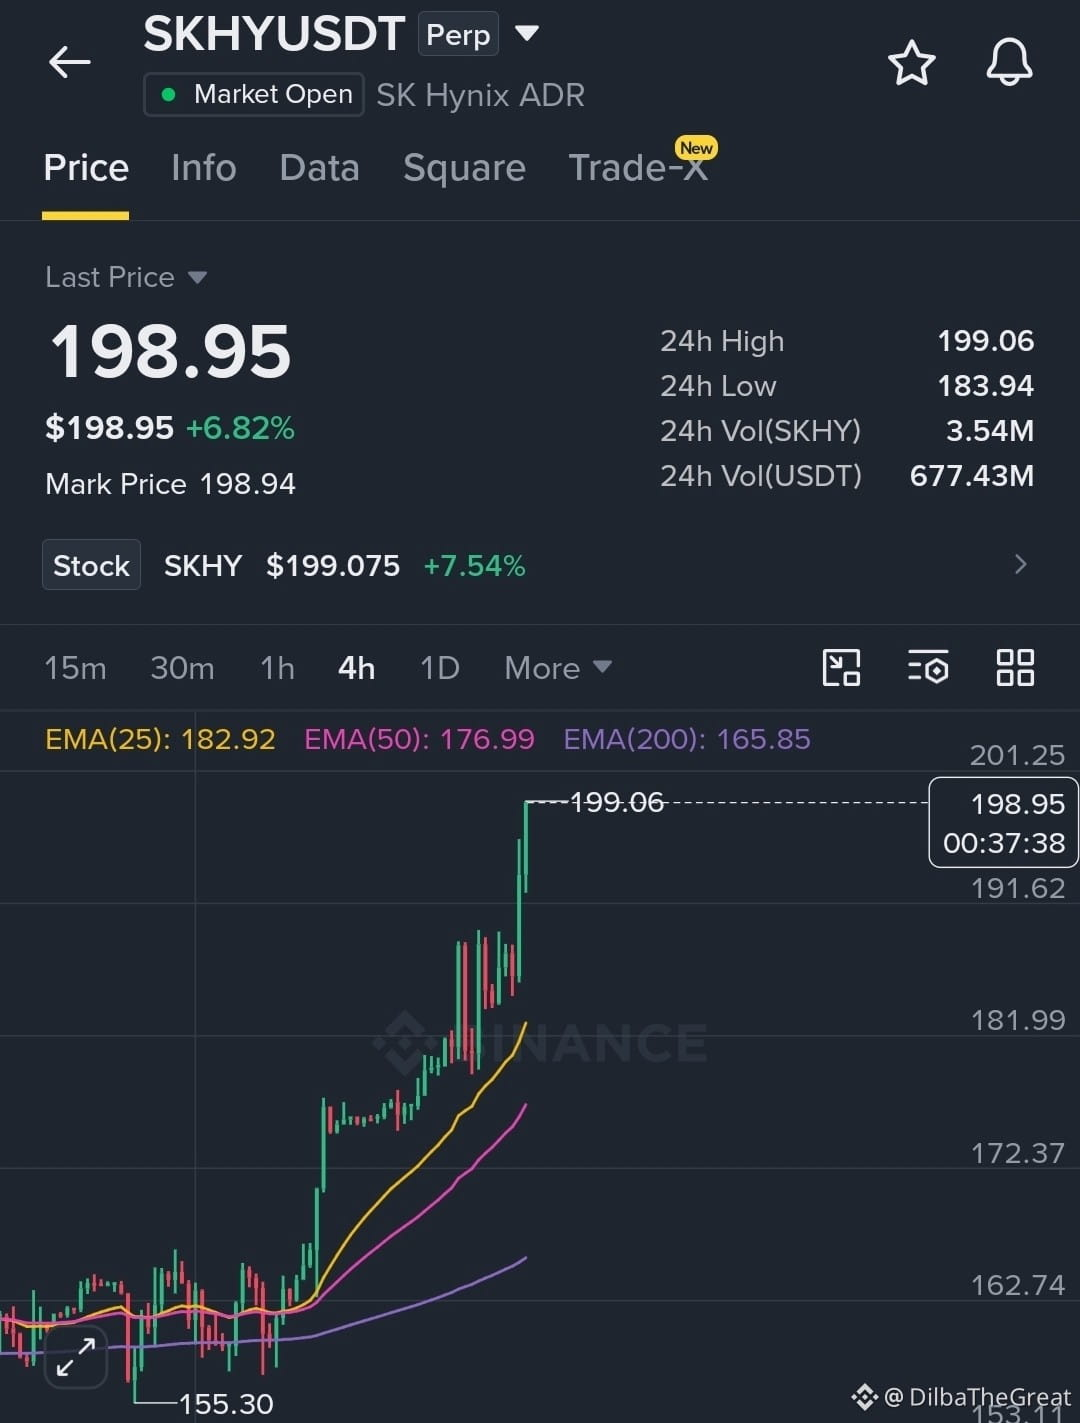The width and height of the screenshot is (1080, 1423).
Task: Click the EMA(25) yellow indicator label
Action: tap(160, 739)
